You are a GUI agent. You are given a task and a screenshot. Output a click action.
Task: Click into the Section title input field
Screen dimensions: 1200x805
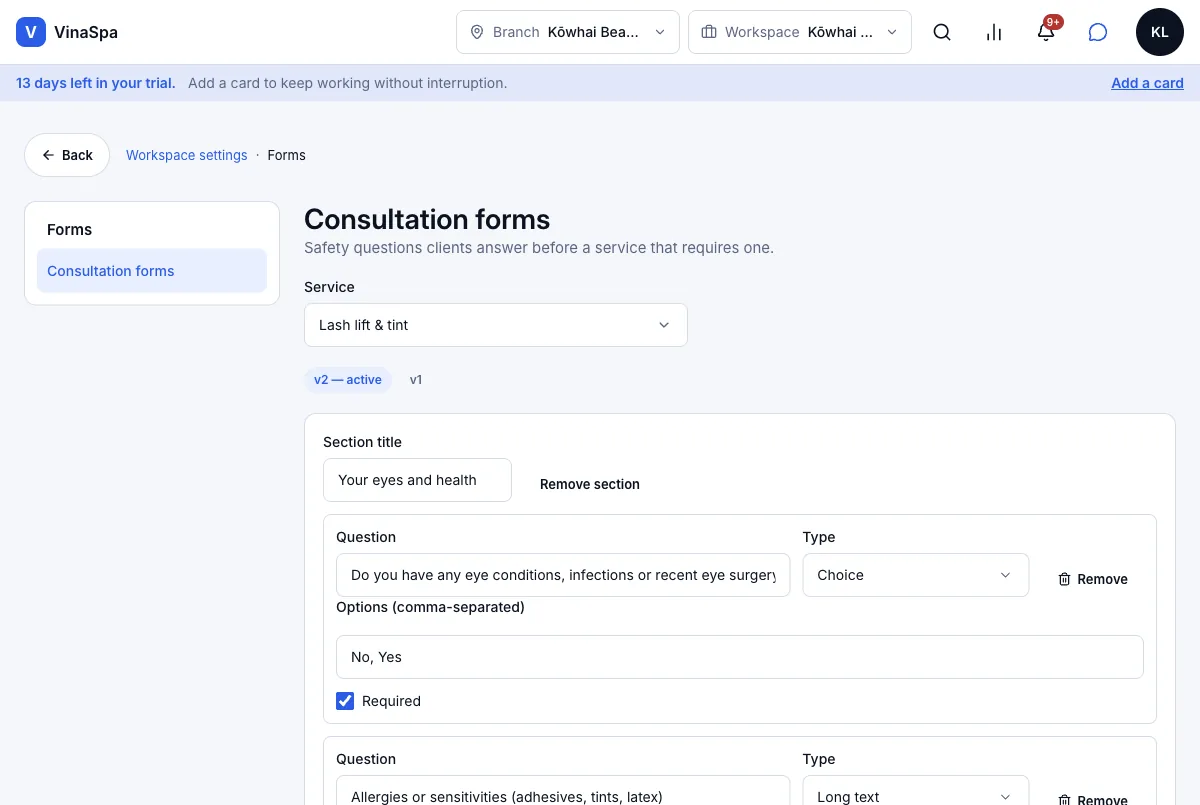point(417,480)
